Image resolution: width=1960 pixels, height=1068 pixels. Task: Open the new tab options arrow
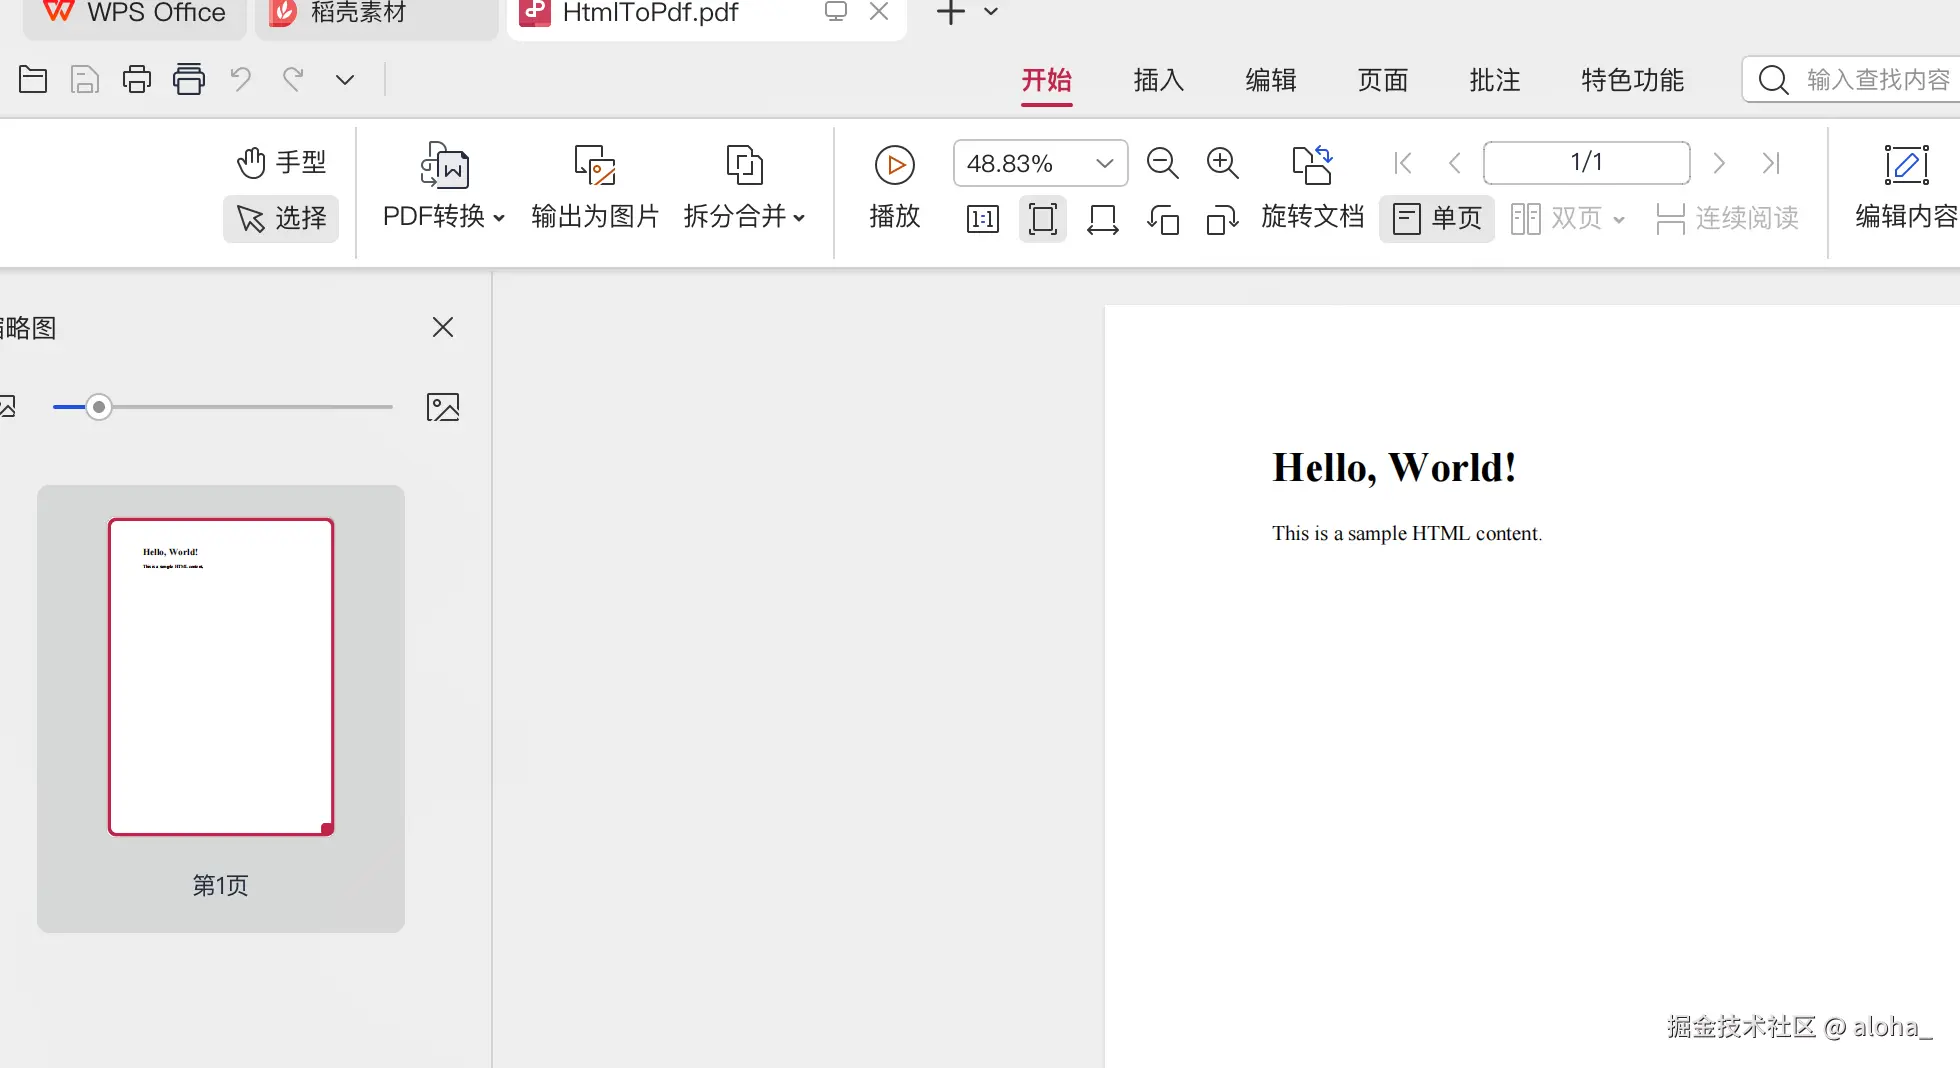coord(991,12)
